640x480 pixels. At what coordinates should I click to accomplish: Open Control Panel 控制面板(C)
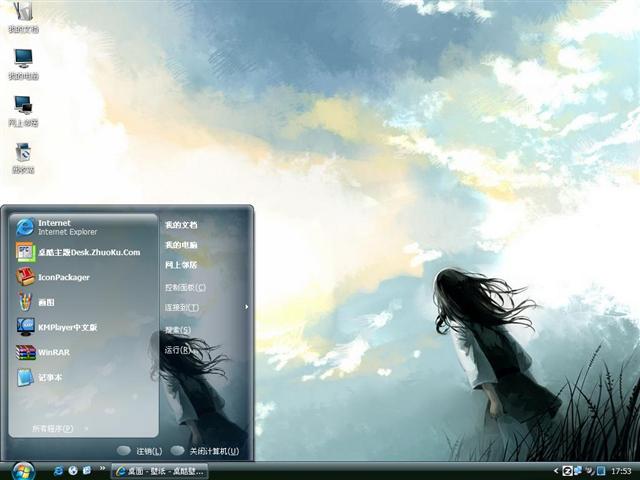click(185, 287)
